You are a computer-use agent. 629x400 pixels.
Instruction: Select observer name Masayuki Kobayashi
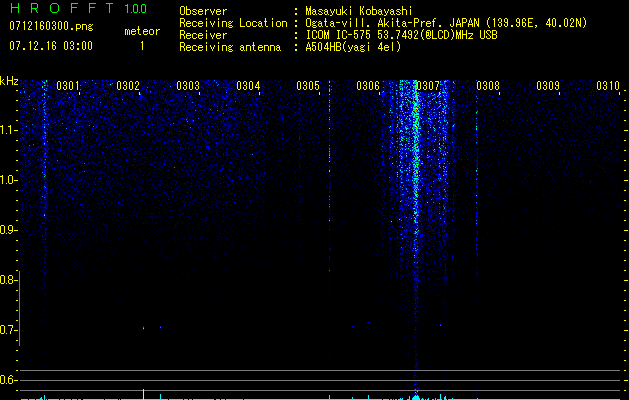point(359,11)
